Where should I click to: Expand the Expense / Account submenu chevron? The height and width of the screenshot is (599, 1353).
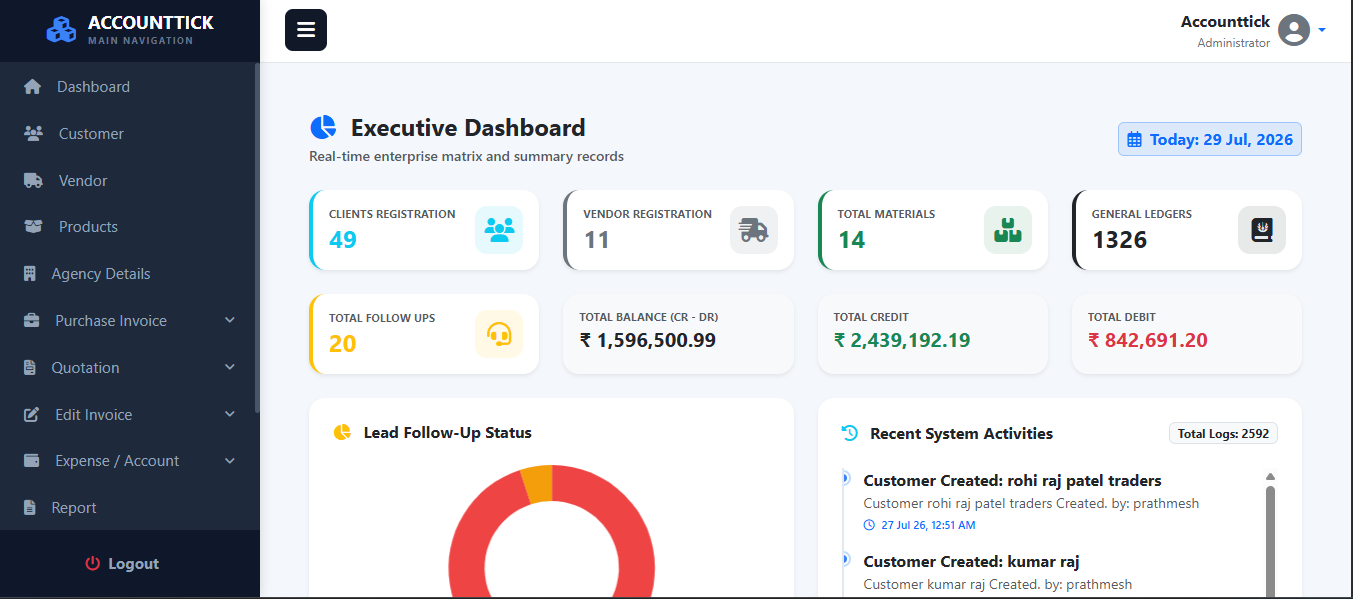(230, 461)
